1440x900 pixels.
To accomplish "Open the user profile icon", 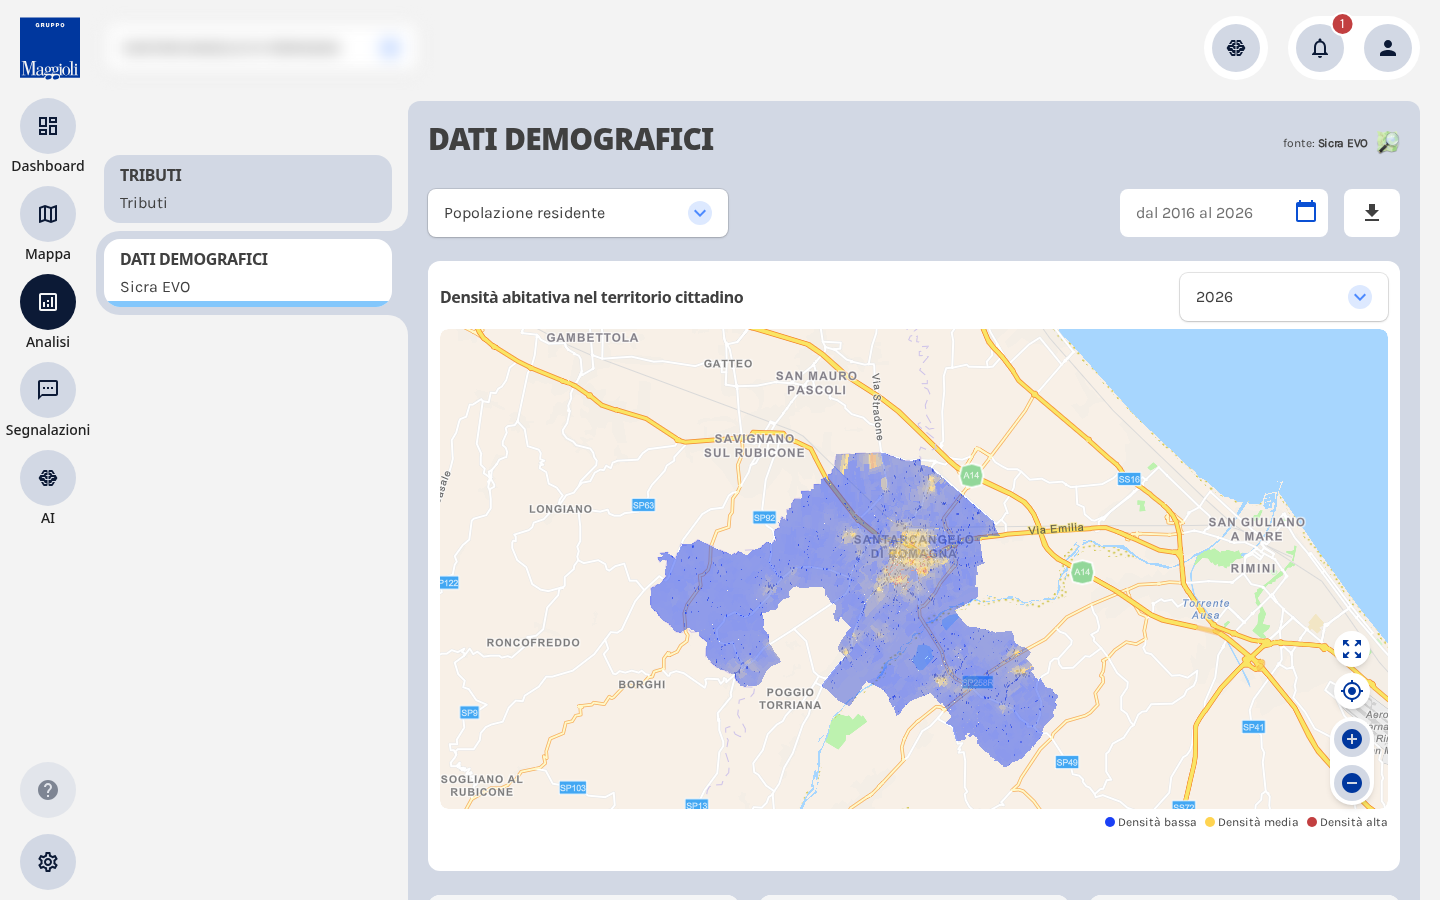I will pos(1388,48).
